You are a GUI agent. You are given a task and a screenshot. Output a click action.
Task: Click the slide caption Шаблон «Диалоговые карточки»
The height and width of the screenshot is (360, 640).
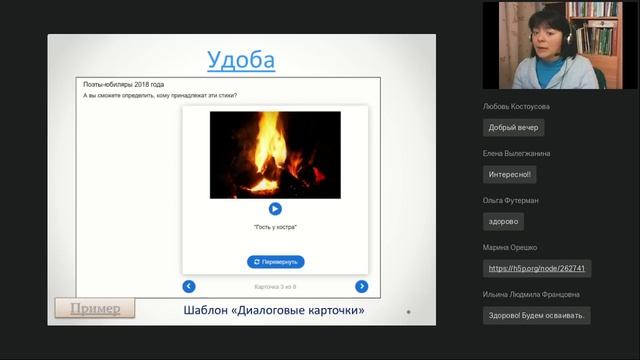(x=274, y=310)
